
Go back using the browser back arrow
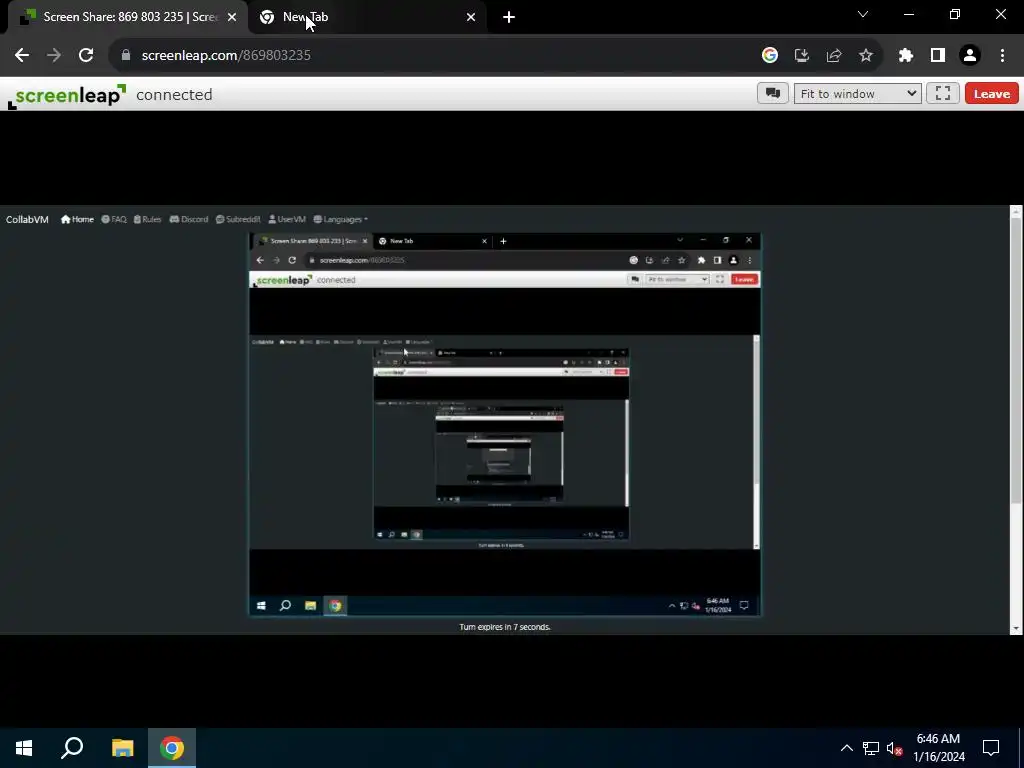click(x=22, y=56)
